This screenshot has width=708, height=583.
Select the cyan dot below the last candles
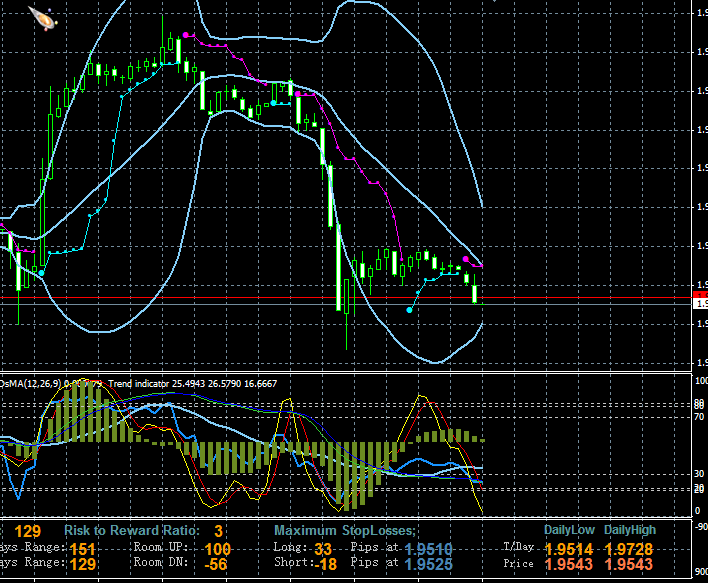tap(409, 311)
